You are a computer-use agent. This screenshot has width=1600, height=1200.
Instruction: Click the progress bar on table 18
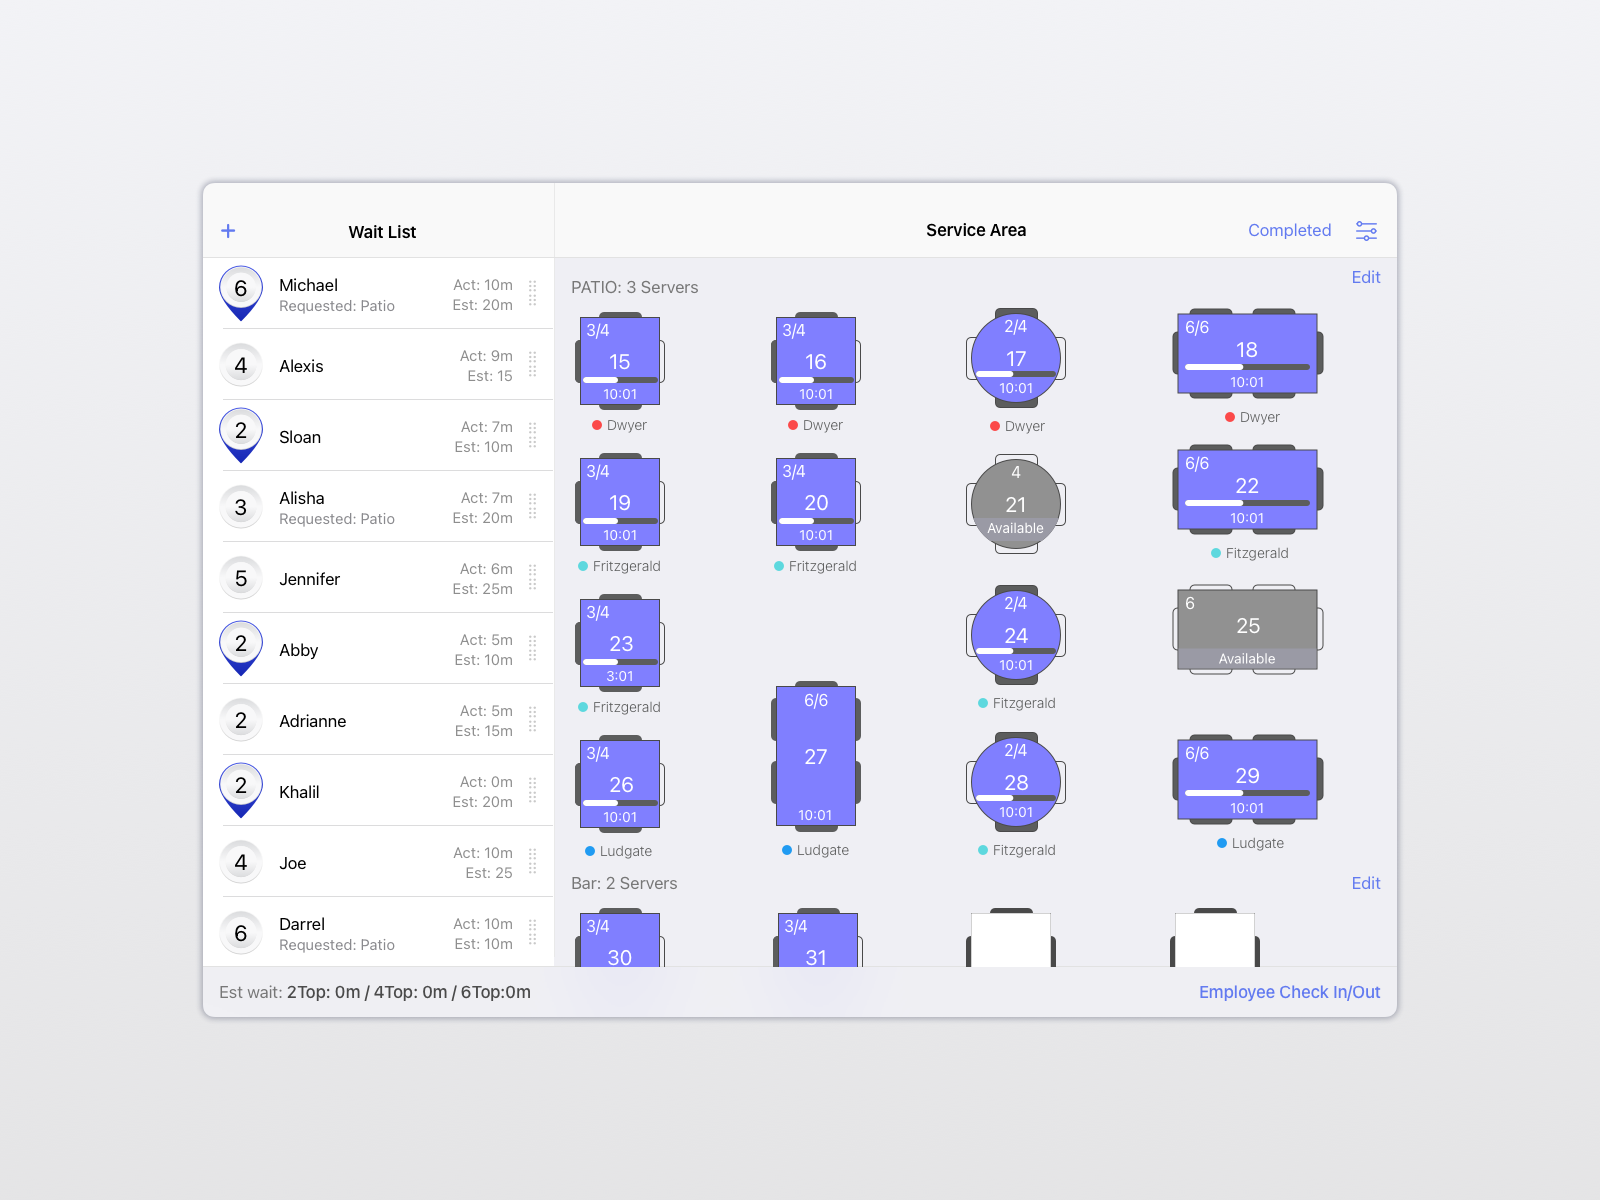[x=1246, y=367]
